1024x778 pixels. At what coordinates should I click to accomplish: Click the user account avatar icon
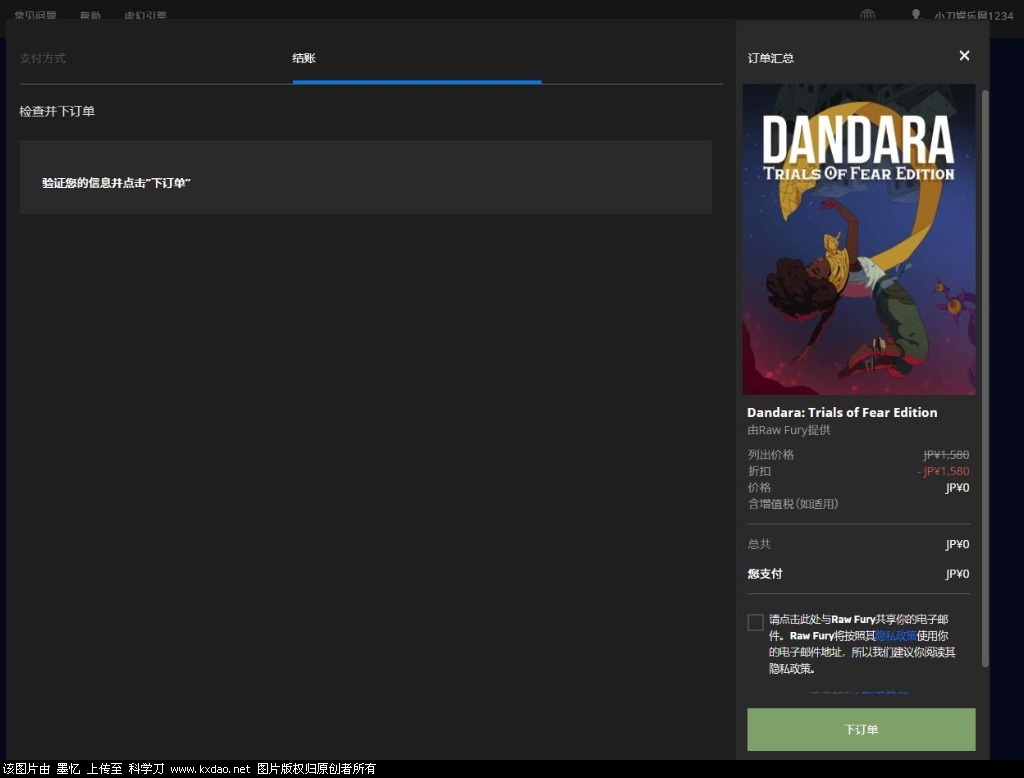(915, 15)
